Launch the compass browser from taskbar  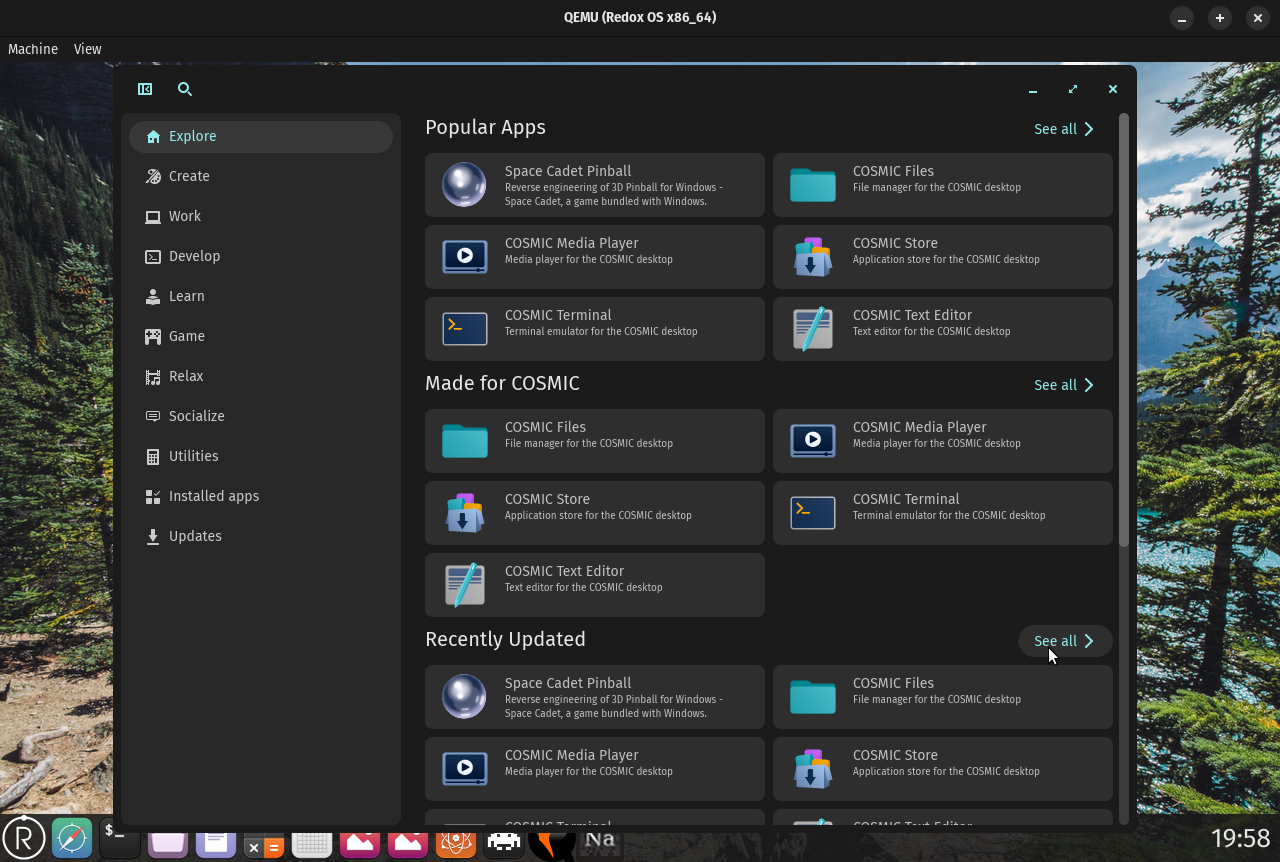(x=72, y=838)
